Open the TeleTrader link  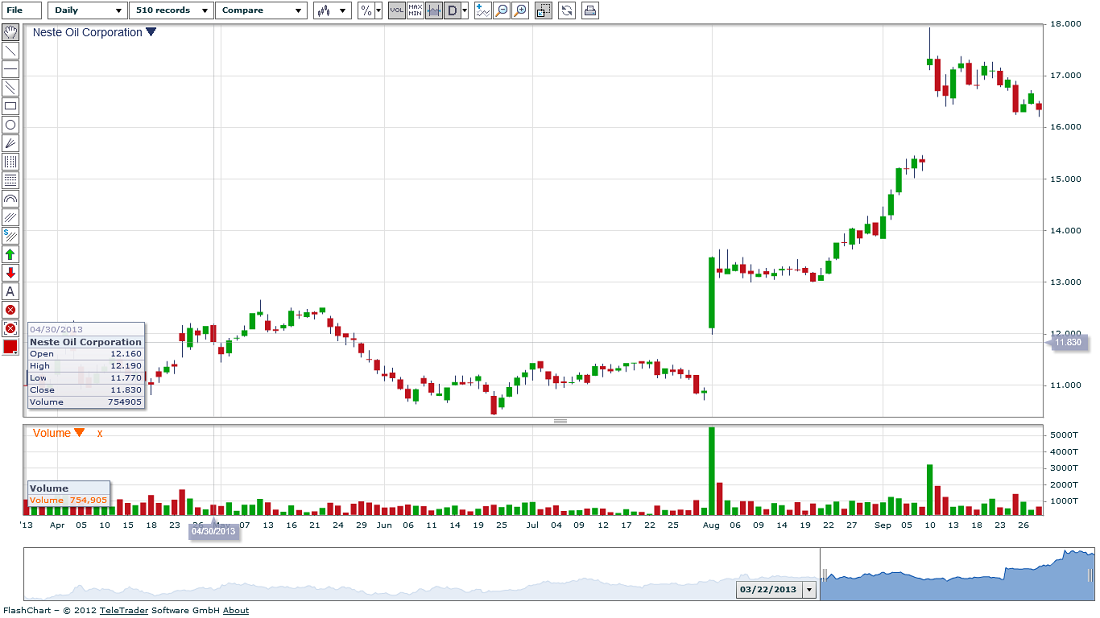(124, 610)
